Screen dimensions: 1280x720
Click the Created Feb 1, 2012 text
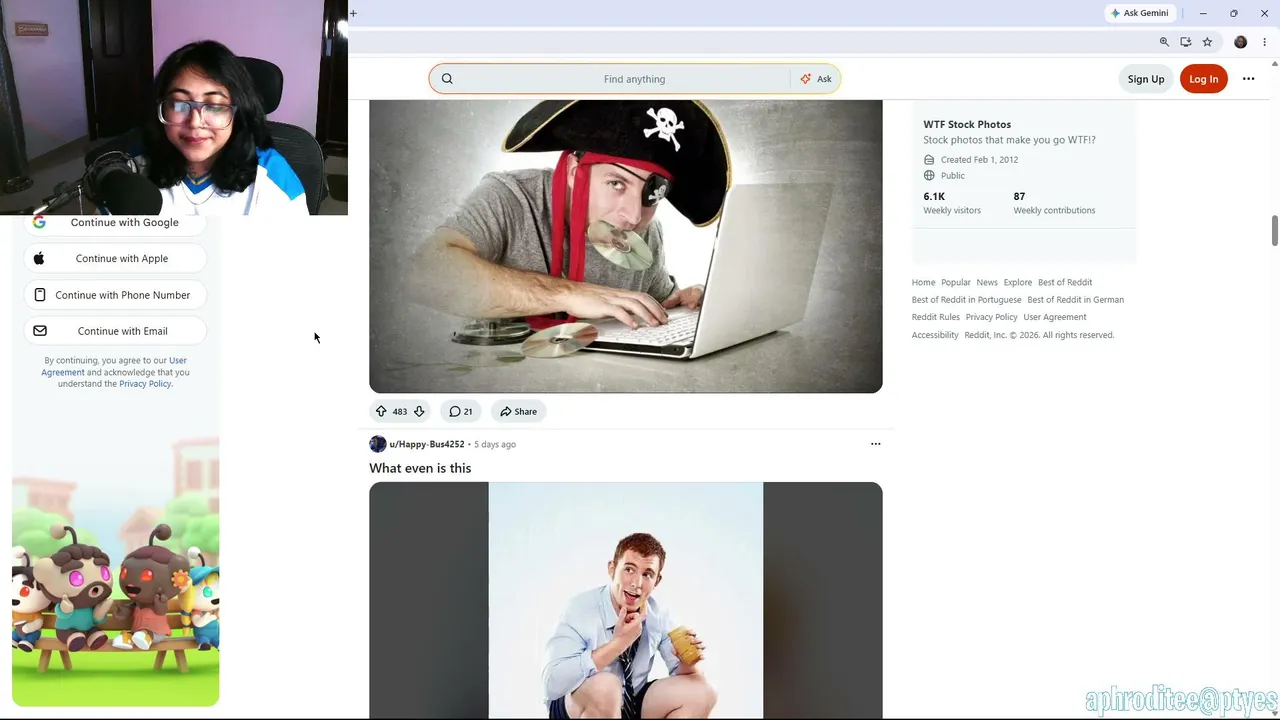(x=979, y=160)
